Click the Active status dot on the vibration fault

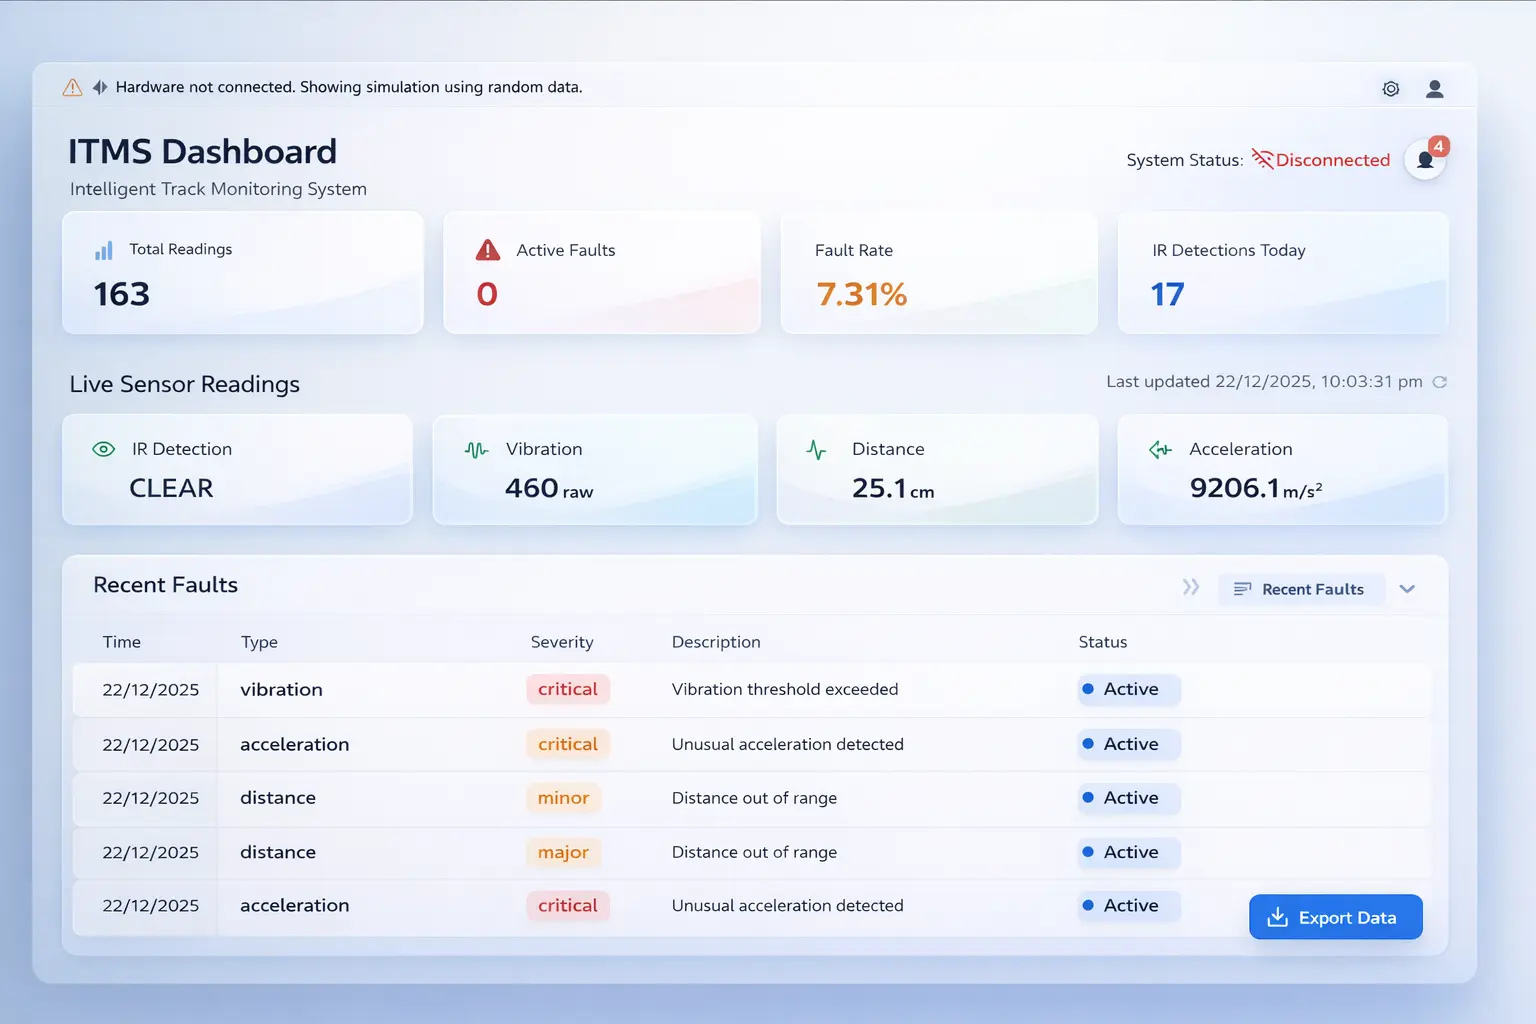coord(1090,689)
